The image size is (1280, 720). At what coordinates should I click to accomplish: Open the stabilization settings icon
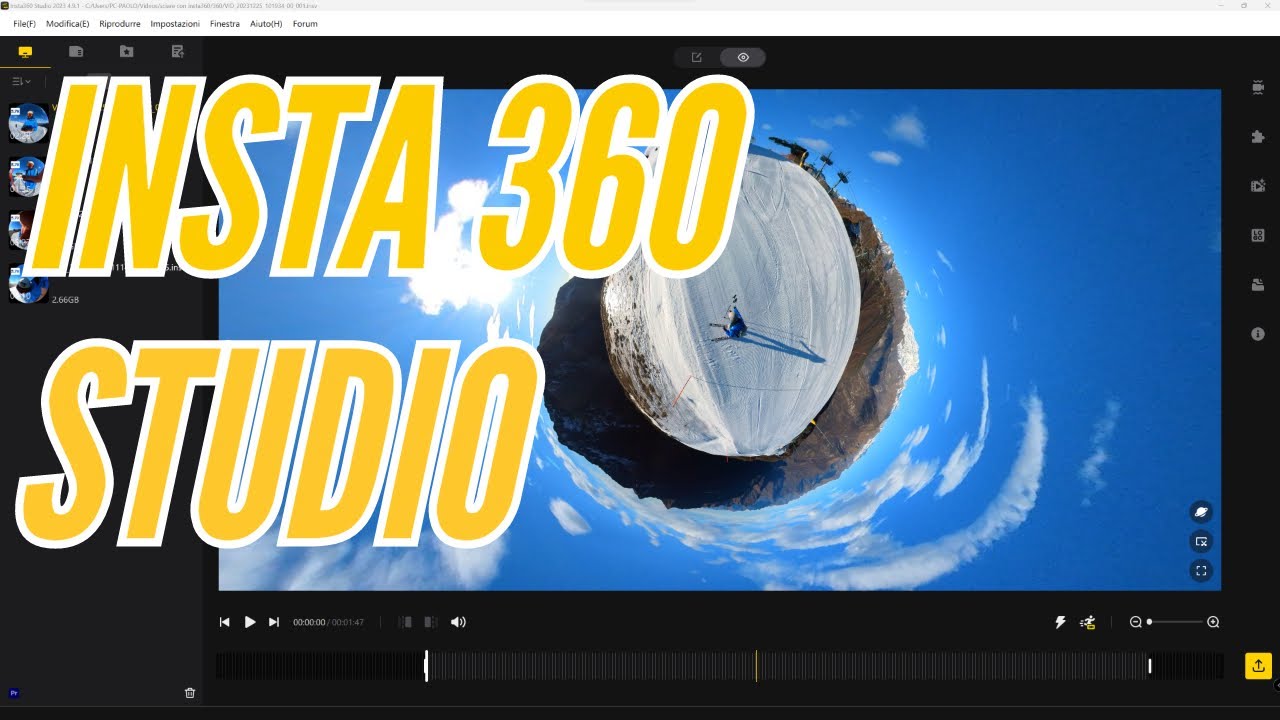coord(1258,87)
